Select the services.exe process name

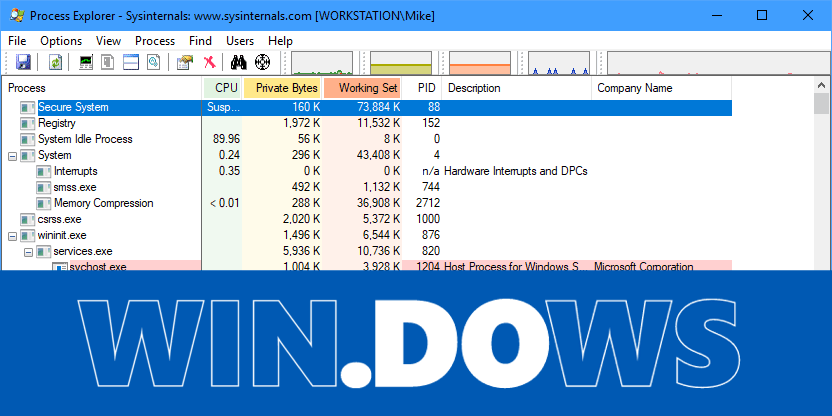tap(83, 251)
